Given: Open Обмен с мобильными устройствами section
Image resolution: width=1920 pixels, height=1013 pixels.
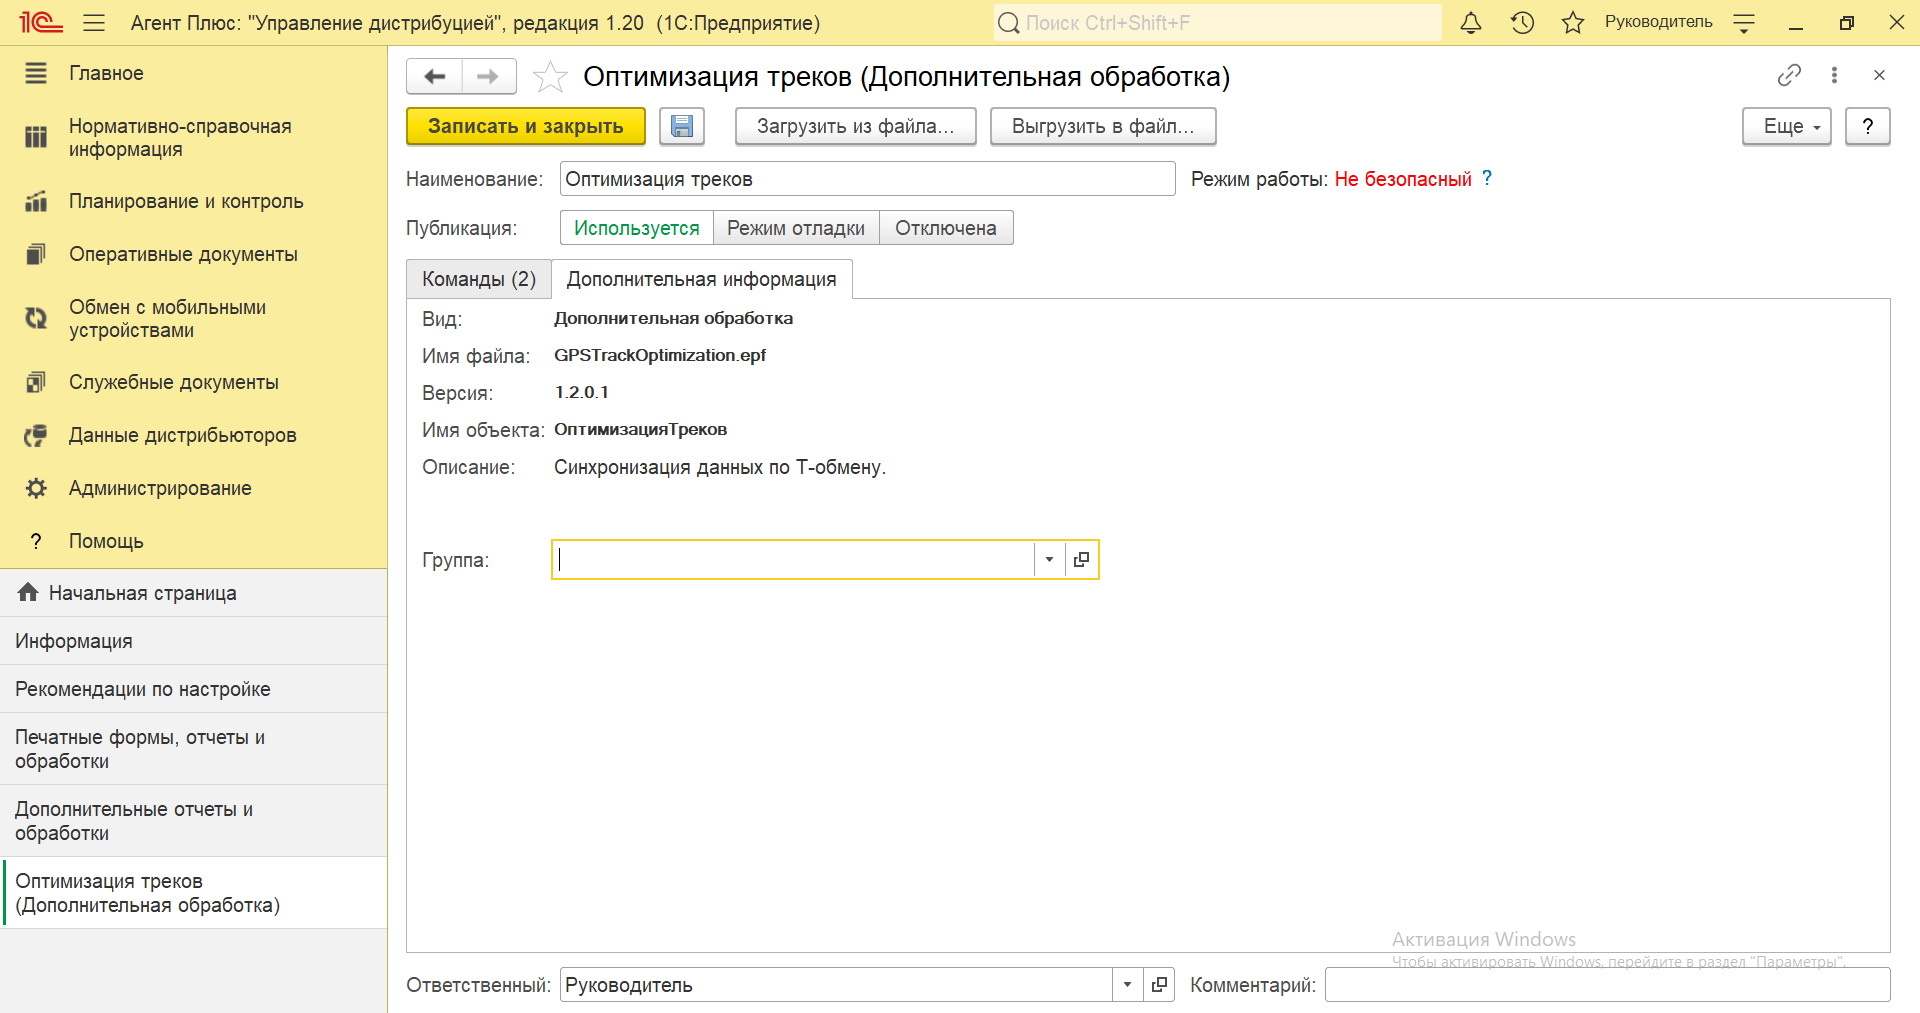Looking at the screenshot, I should (194, 319).
